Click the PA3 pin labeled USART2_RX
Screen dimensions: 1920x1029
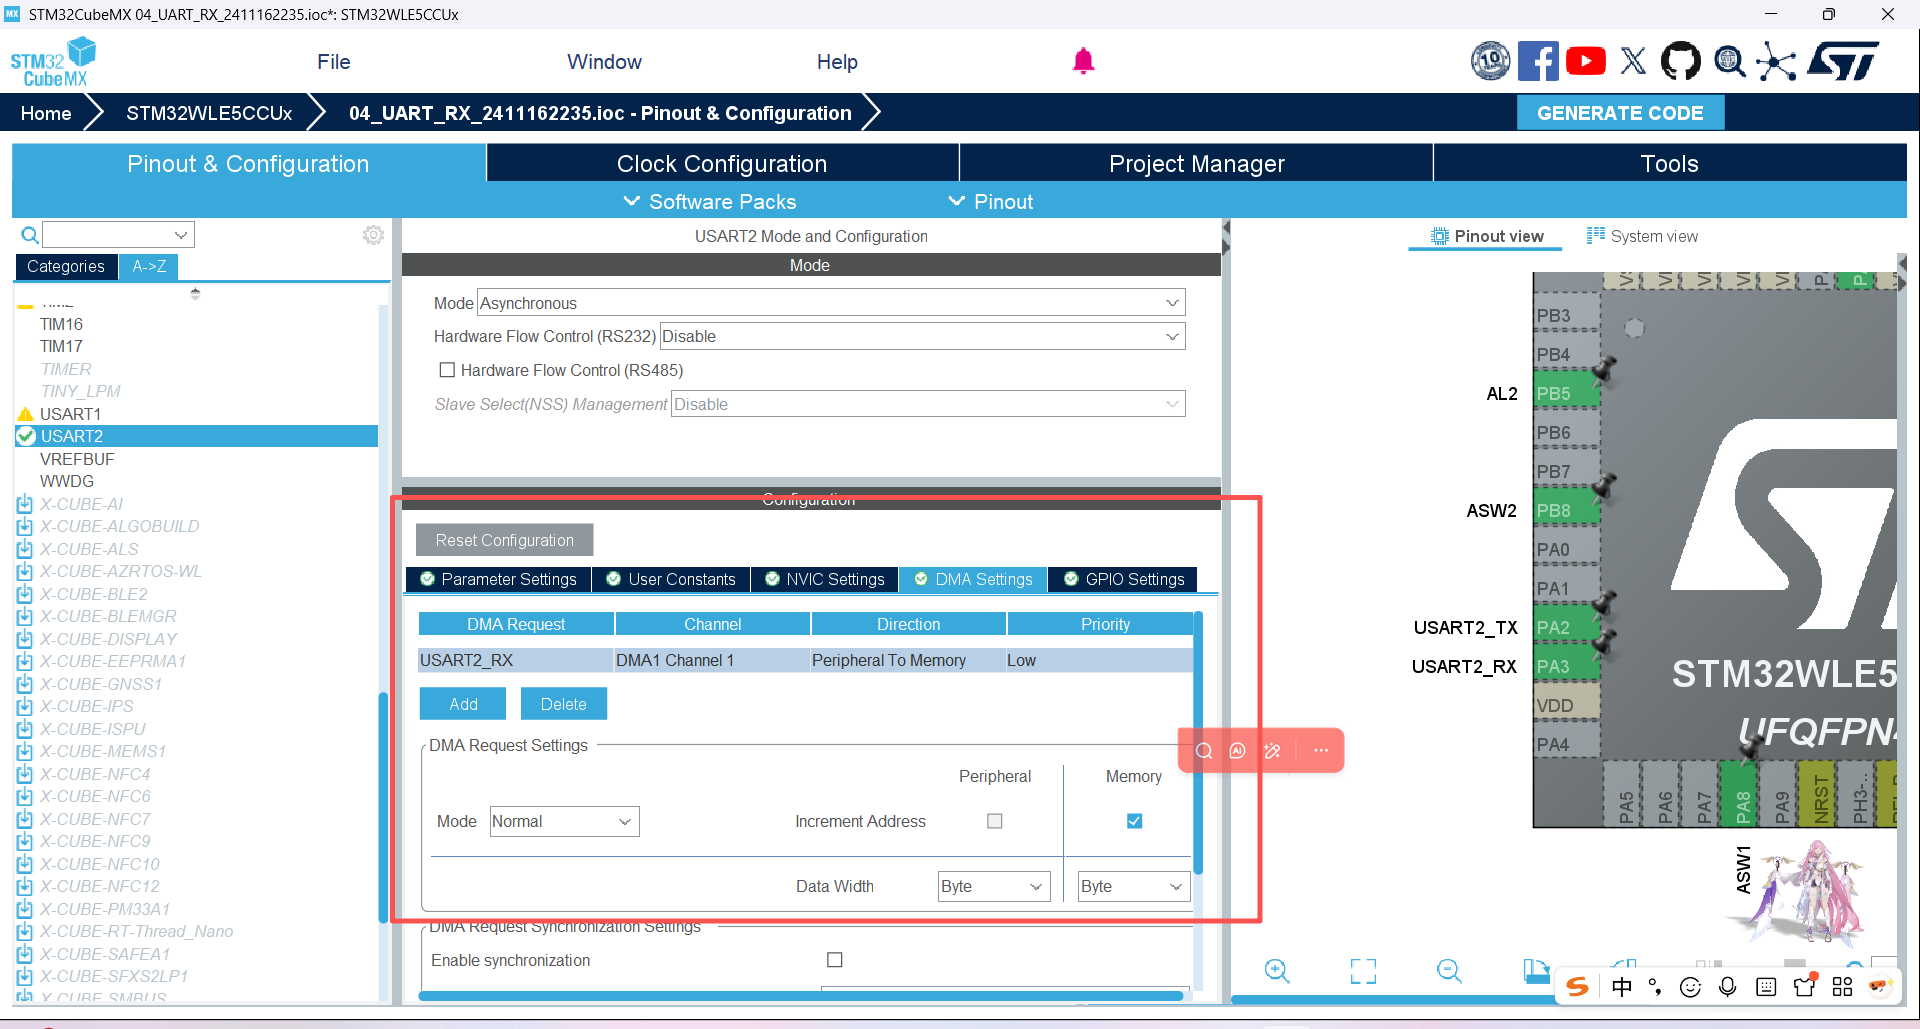(x=1566, y=667)
